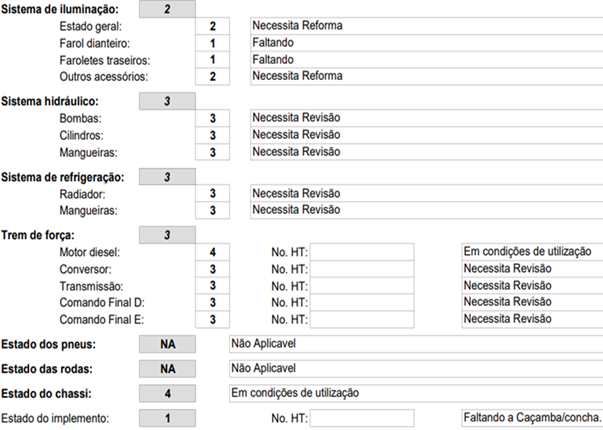The image size is (603, 430).
Task: Click the Trem de força score box
Action: pyautogui.click(x=166, y=235)
